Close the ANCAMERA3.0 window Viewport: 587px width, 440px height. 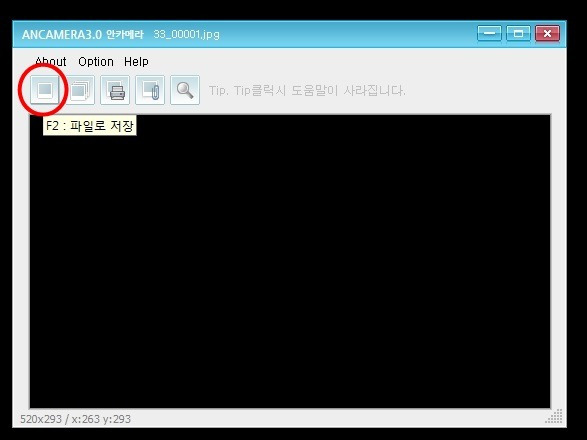[x=547, y=34]
